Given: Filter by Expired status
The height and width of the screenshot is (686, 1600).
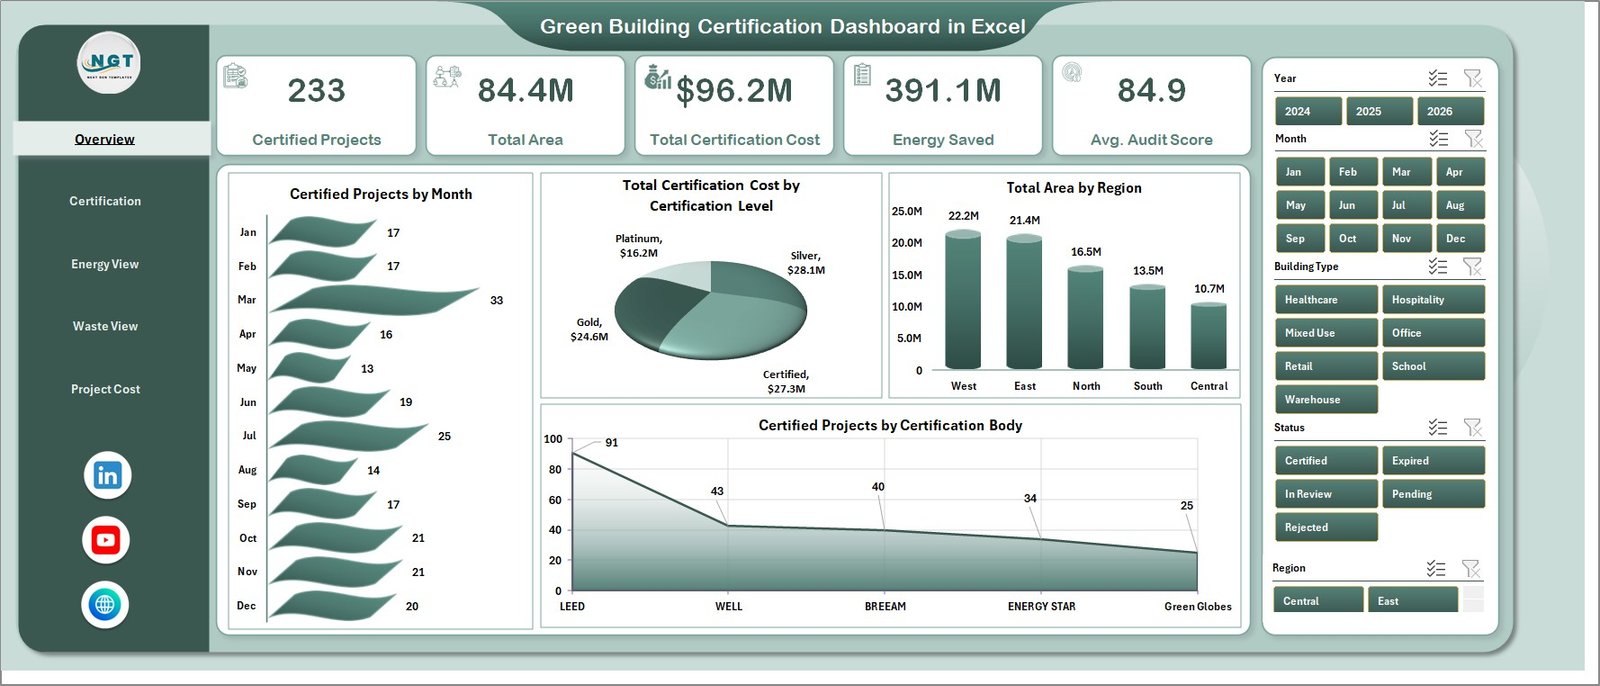Looking at the screenshot, I should pyautogui.click(x=1433, y=461).
